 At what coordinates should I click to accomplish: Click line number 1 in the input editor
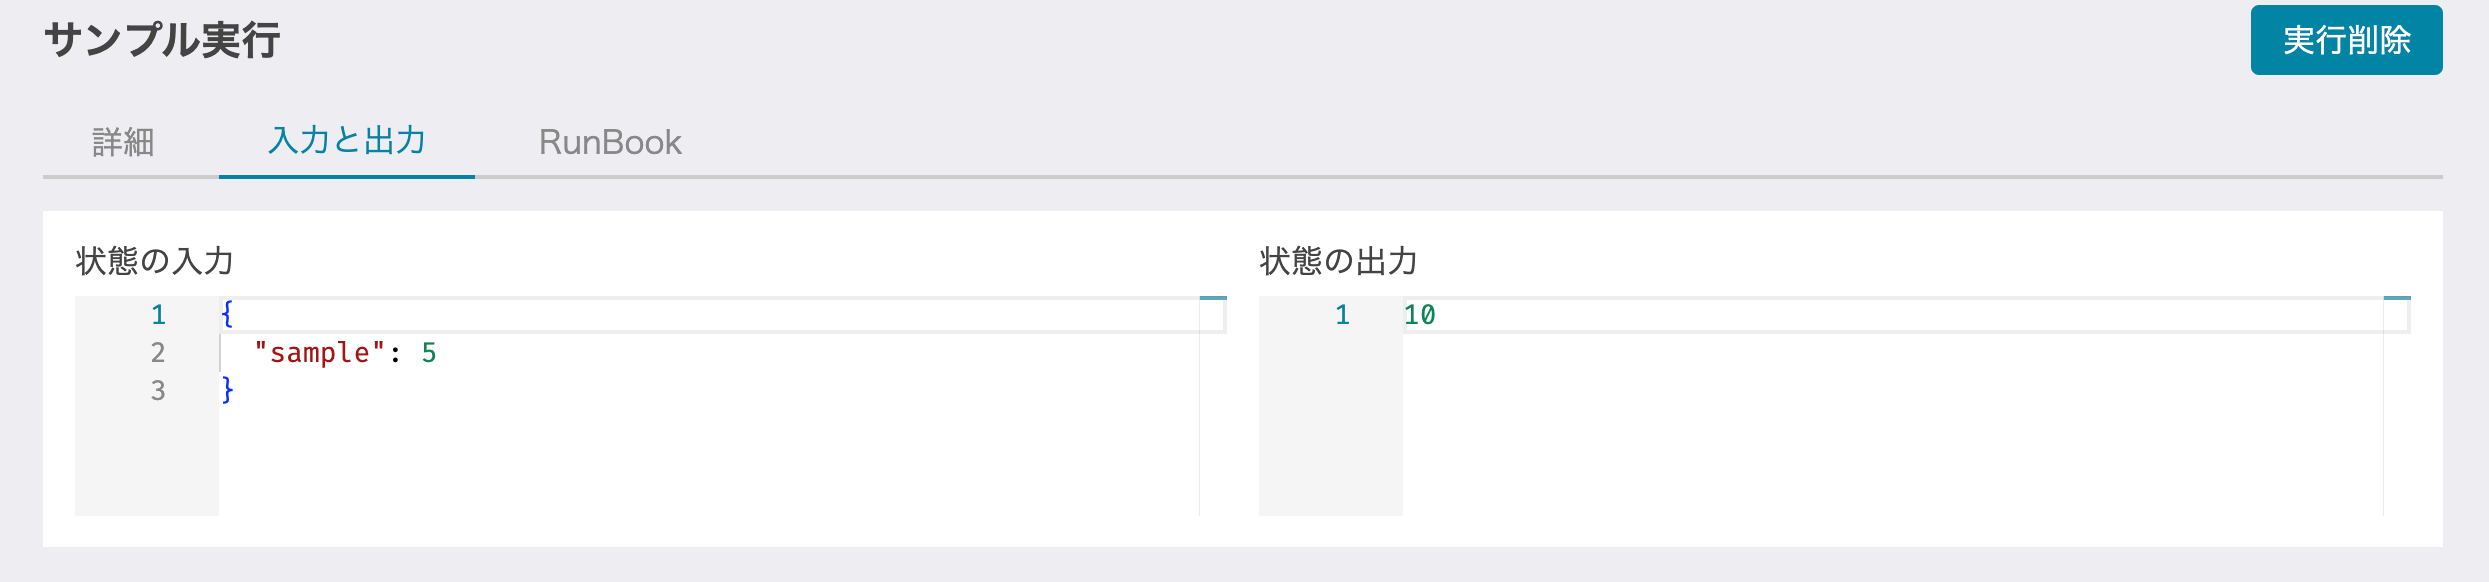click(157, 315)
